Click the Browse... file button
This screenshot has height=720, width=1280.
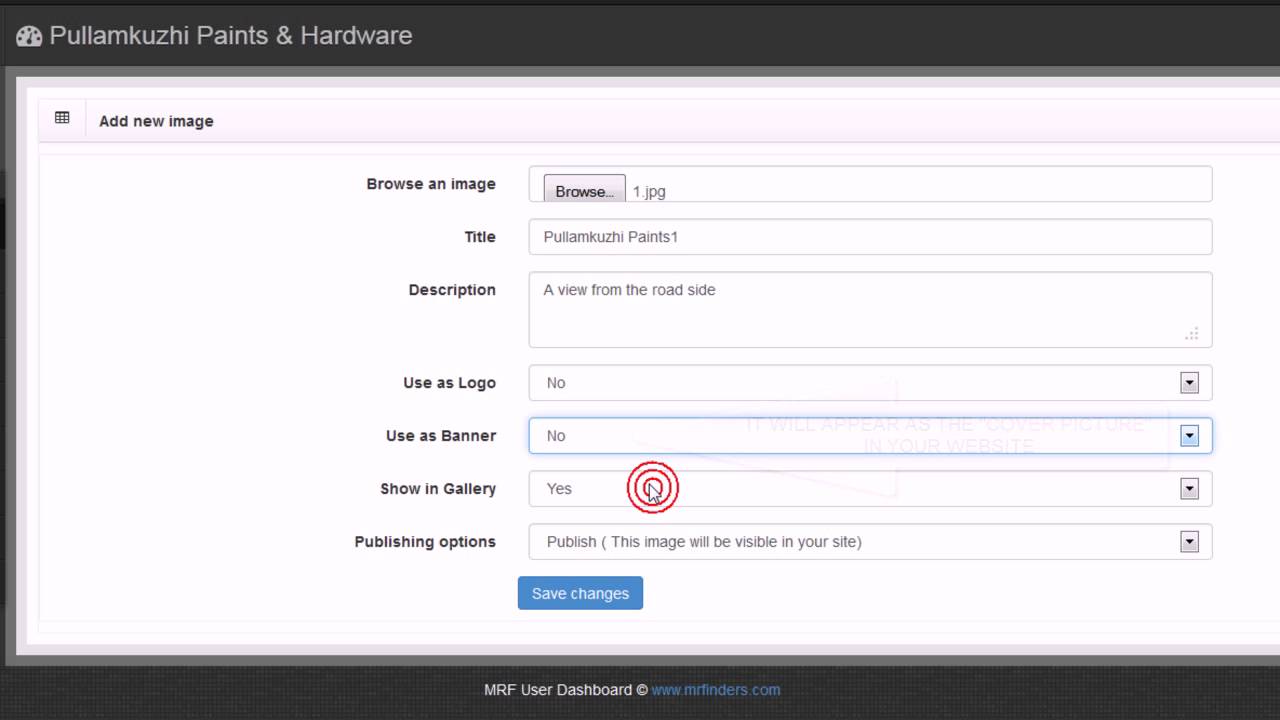[x=584, y=190]
